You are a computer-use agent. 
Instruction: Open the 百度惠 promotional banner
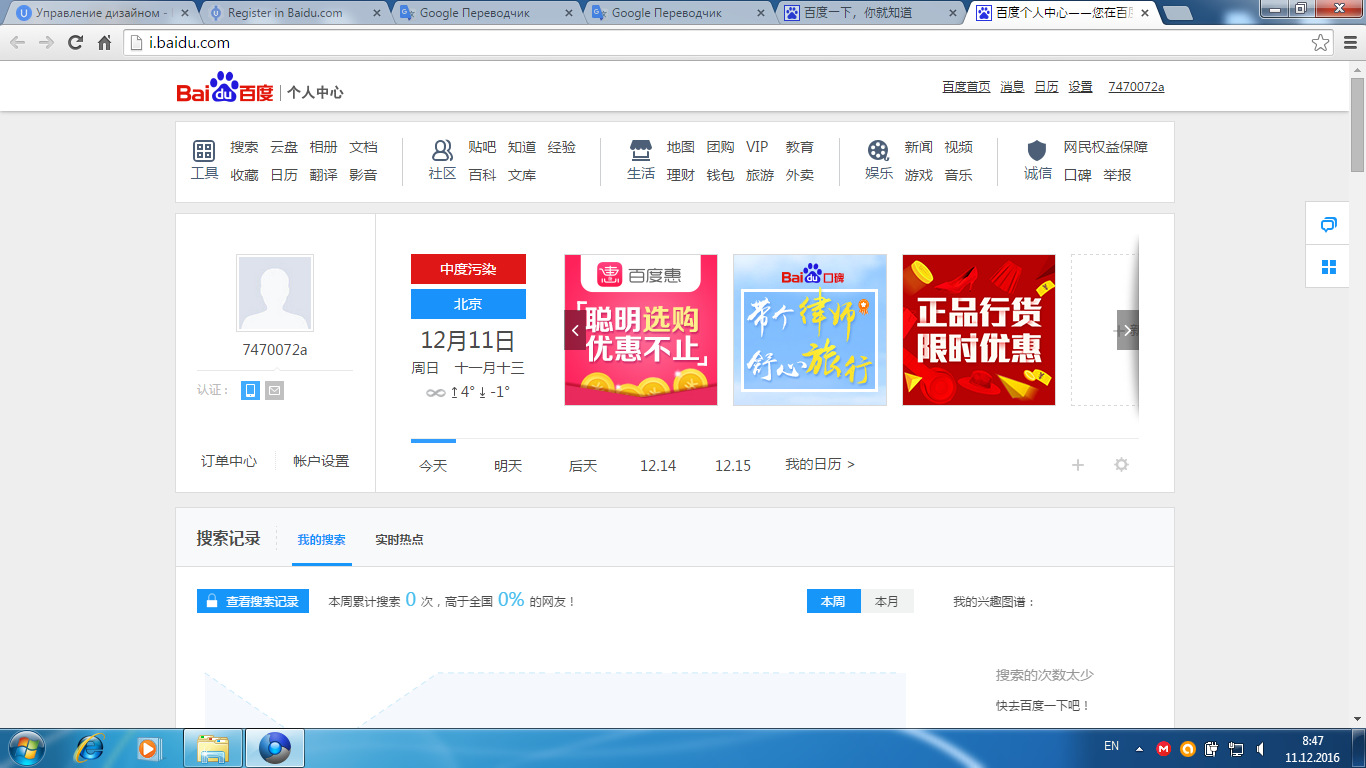point(641,330)
